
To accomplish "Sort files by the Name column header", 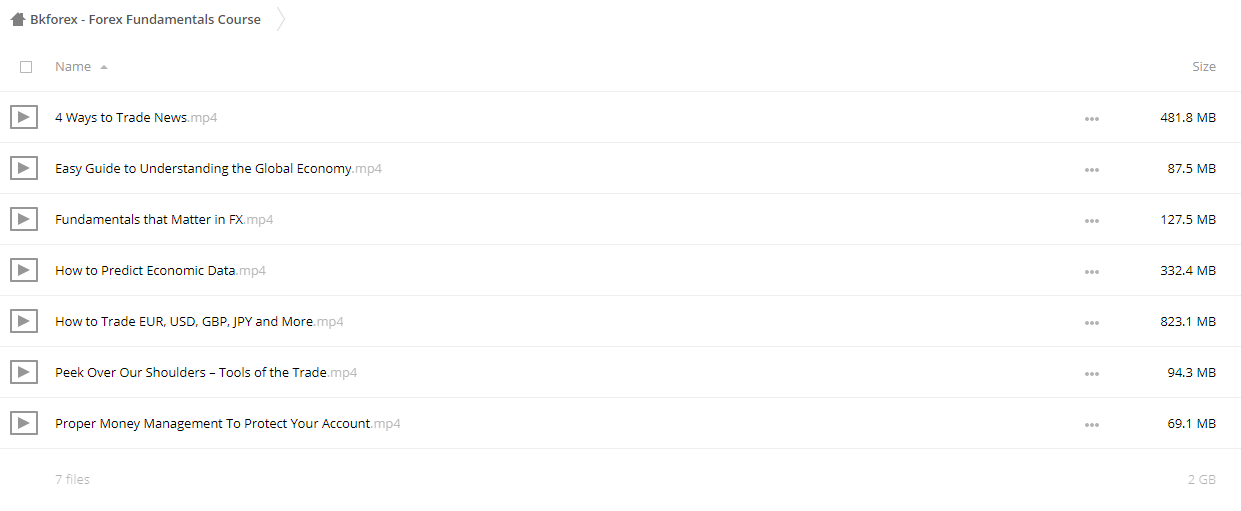I will 73,66.
